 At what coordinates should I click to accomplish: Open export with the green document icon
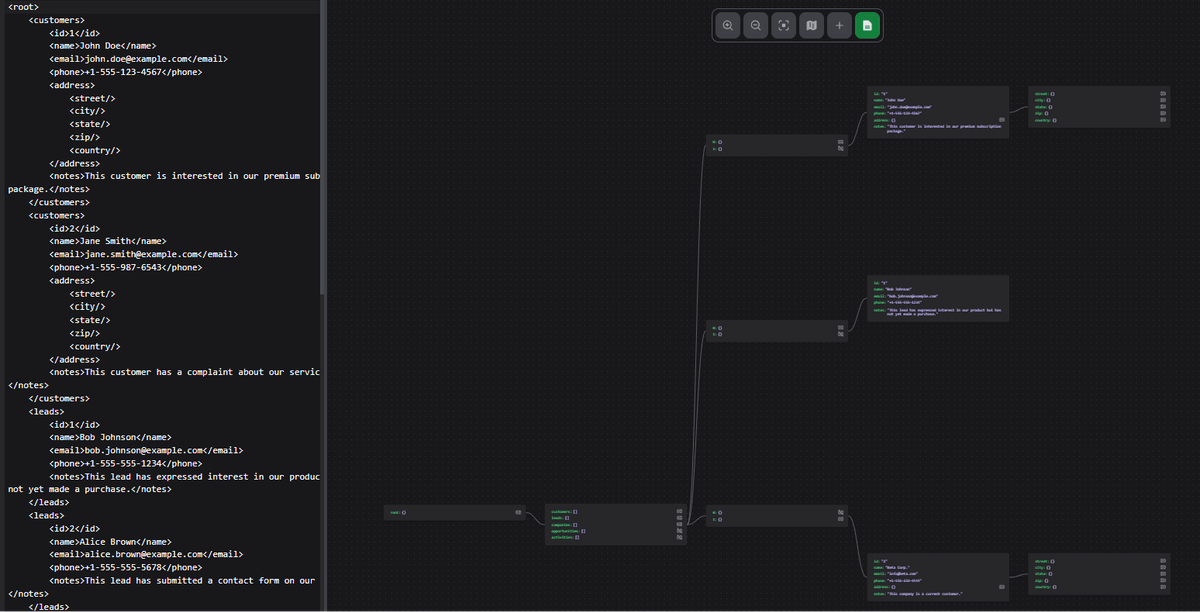point(867,25)
